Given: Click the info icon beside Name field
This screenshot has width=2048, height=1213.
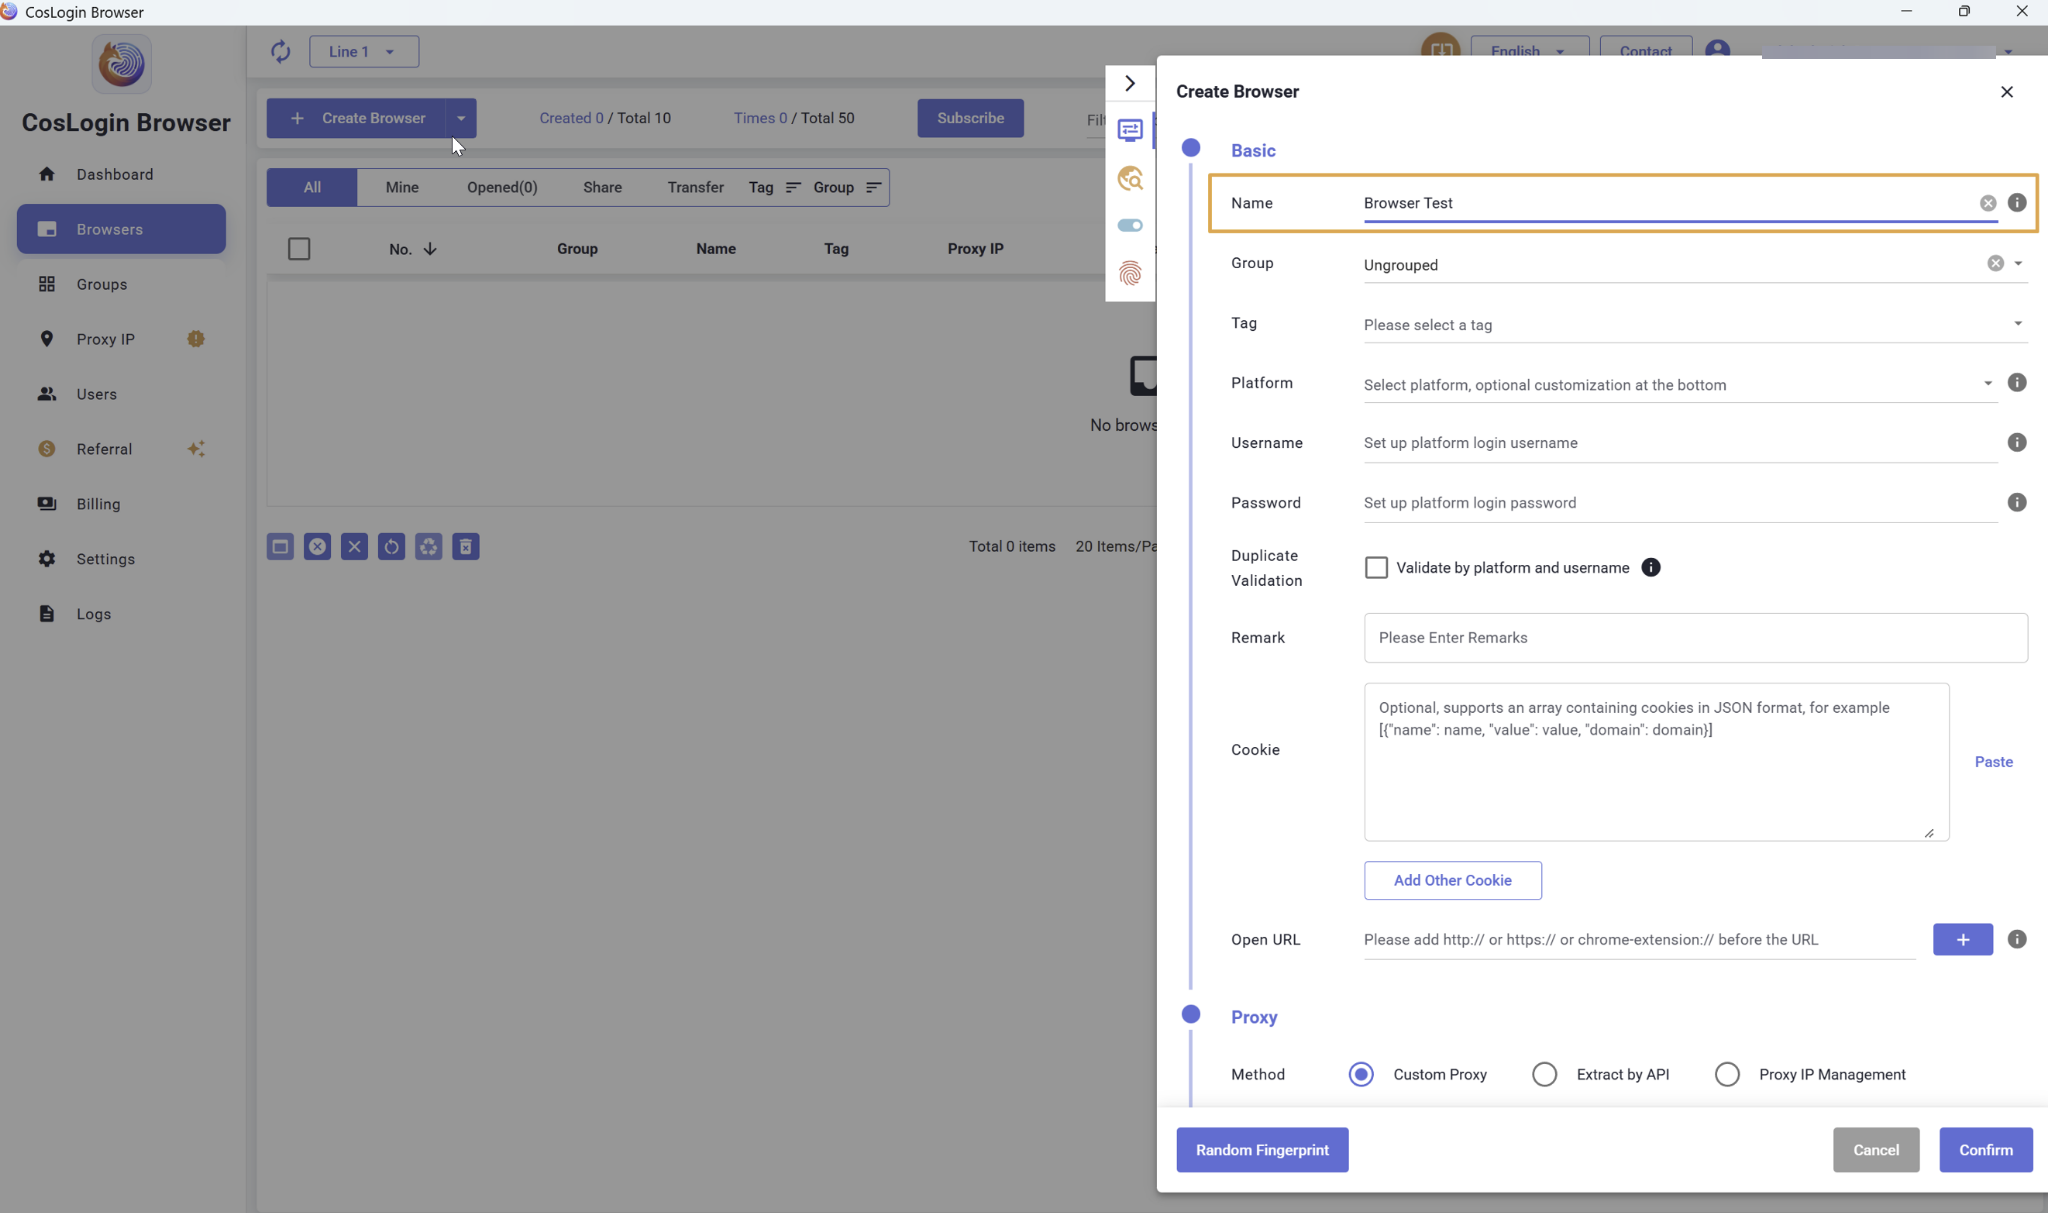Looking at the screenshot, I should (x=2017, y=202).
